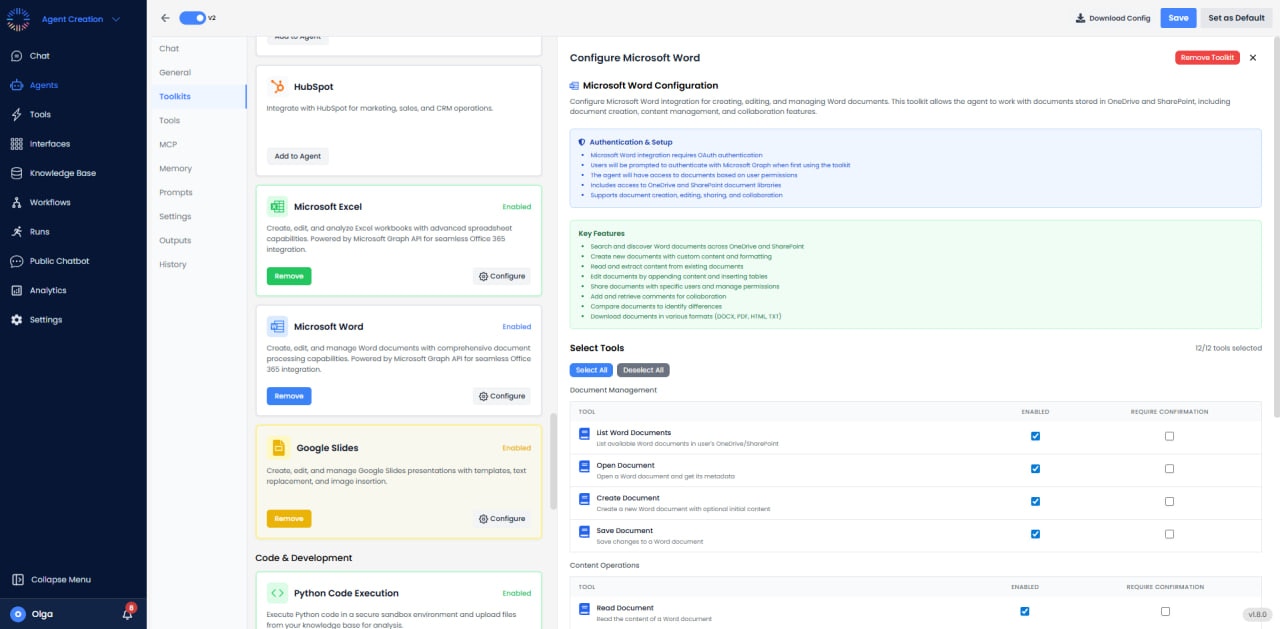Screen dimensions: 1280x629
Task: Open Interfaces from the sidebar
Action: click(x=49, y=144)
